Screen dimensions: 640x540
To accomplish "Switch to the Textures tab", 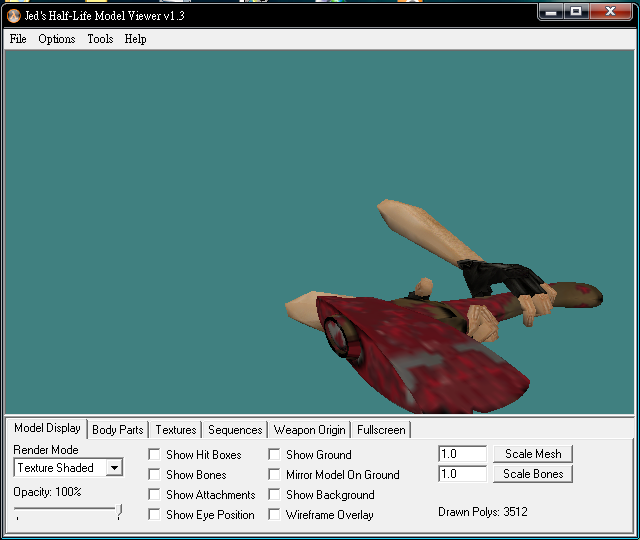I will [x=176, y=430].
